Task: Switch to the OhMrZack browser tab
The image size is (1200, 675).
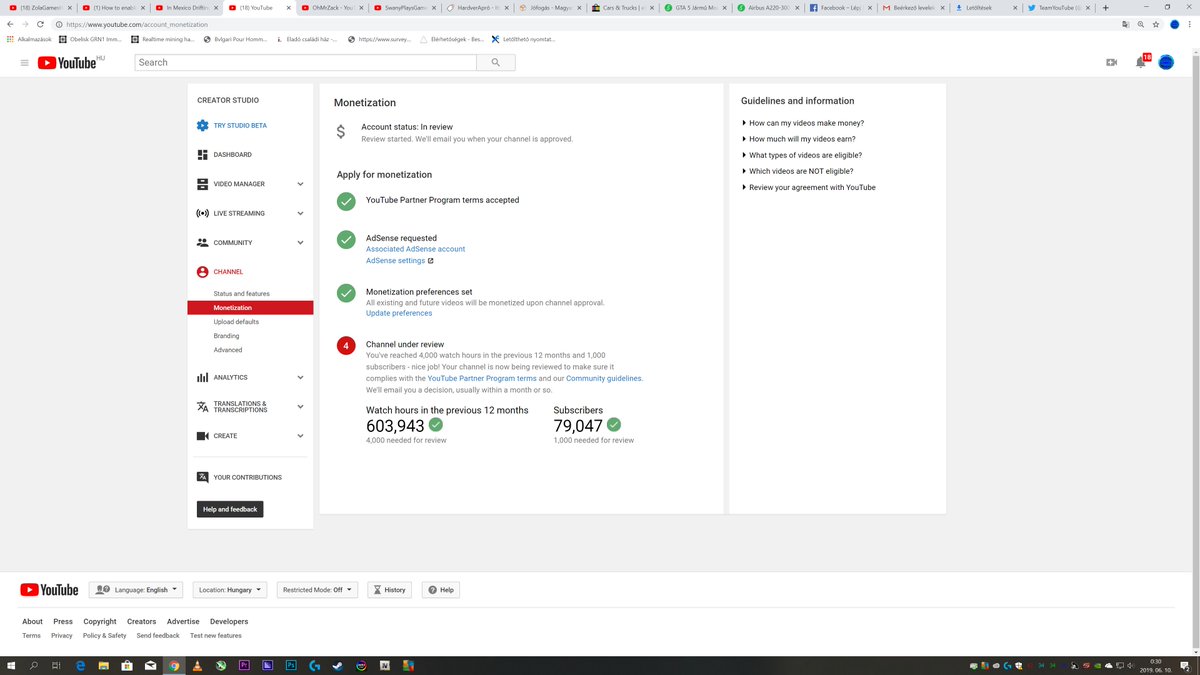Action: tap(333, 7)
